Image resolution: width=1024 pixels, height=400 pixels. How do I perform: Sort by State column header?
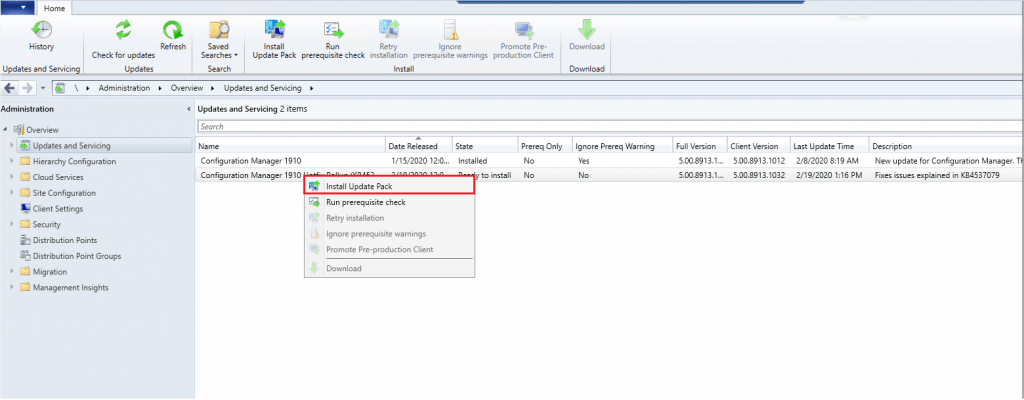485,146
